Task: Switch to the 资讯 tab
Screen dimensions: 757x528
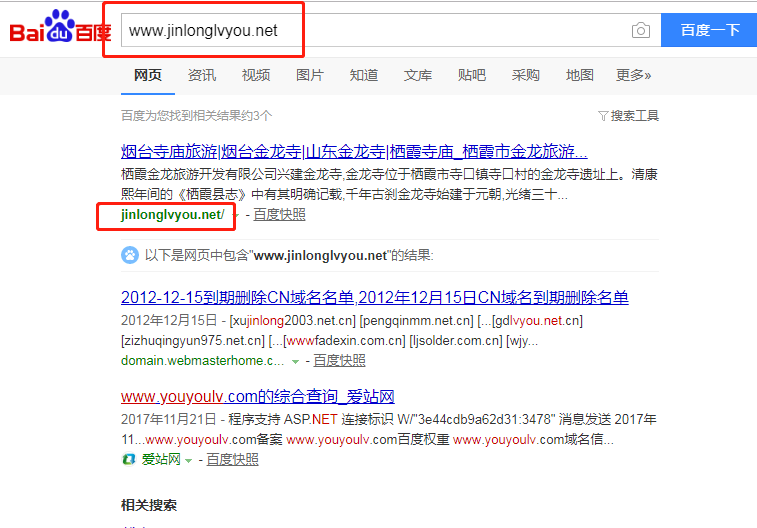Action: click(202, 75)
